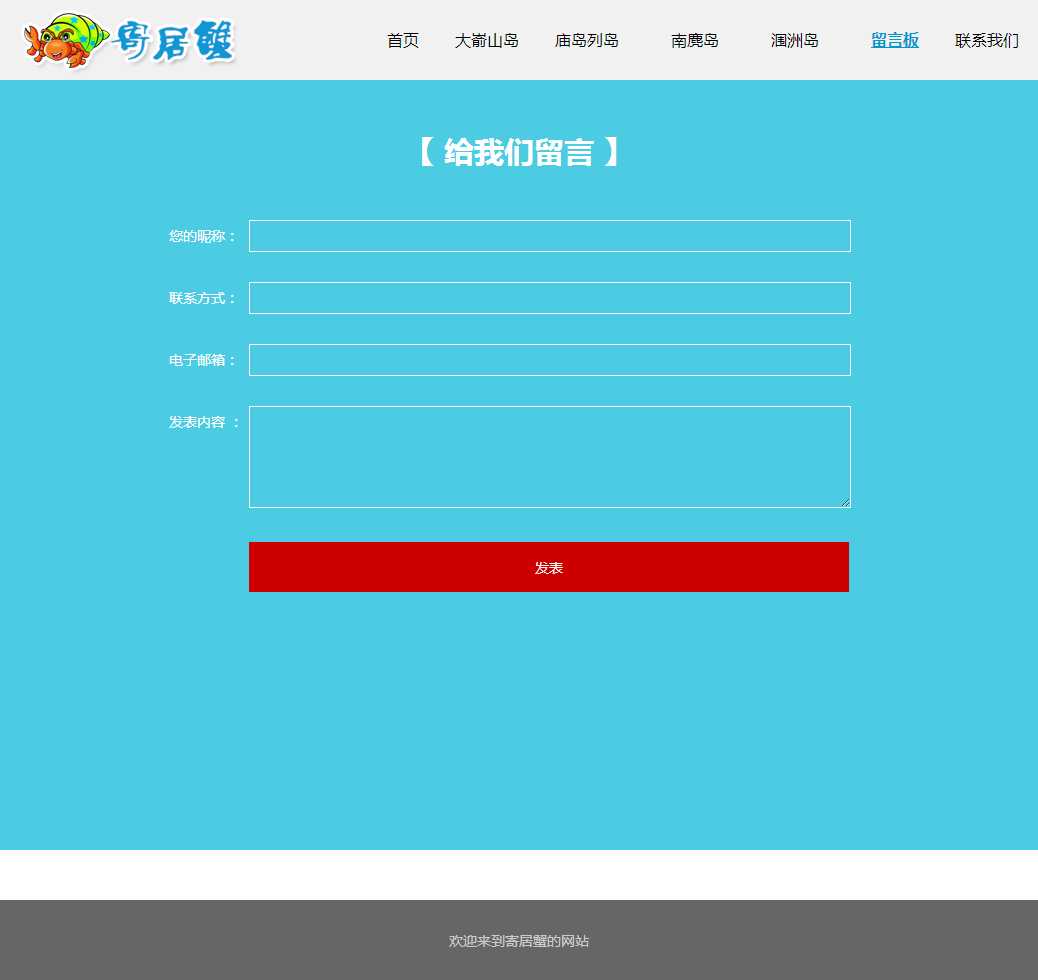This screenshot has height=980, width=1038.
Task: Click the 联系方式 label
Action: 203,298
